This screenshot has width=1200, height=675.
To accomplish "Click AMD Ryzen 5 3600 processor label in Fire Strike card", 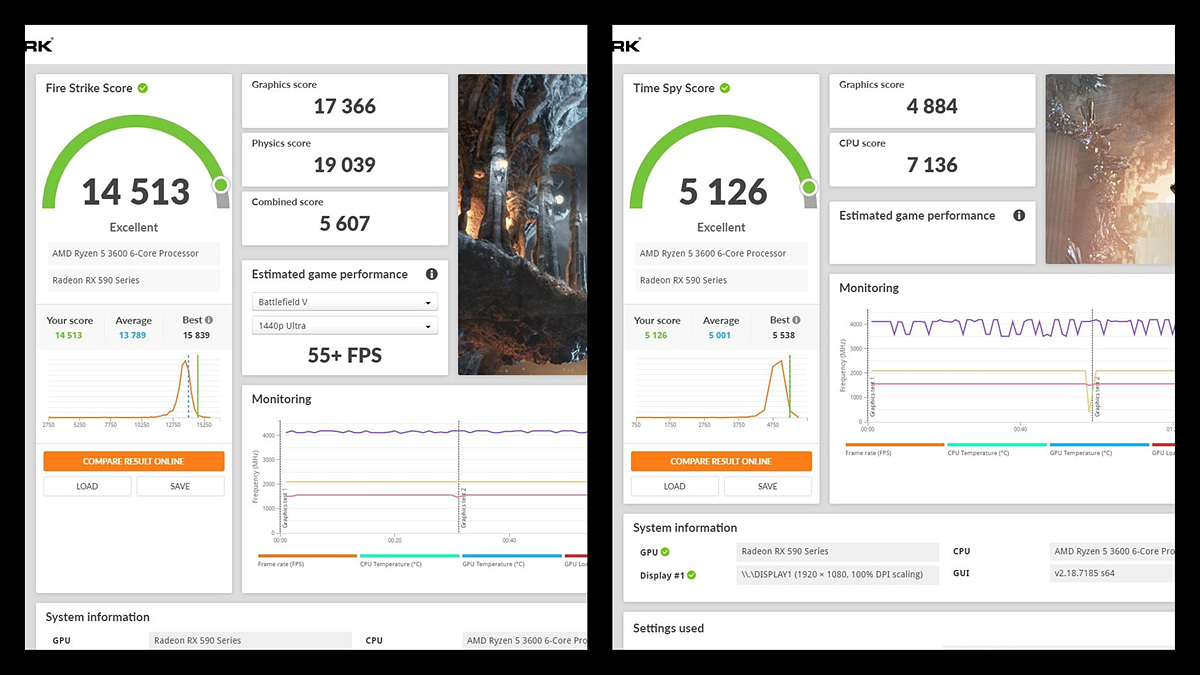I will click(x=134, y=253).
